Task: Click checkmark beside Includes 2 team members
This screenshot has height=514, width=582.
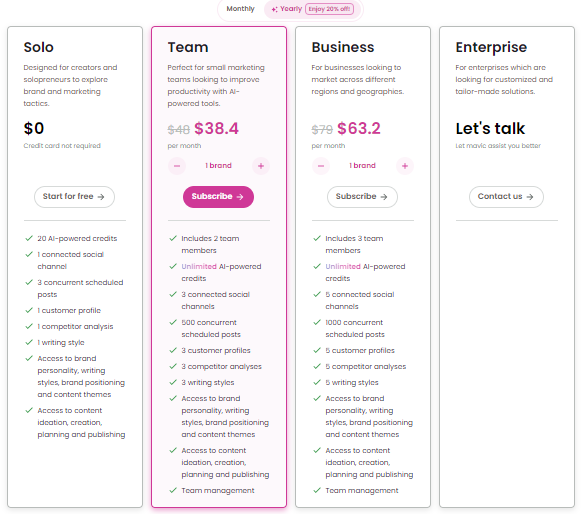Action: click(173, 238)
